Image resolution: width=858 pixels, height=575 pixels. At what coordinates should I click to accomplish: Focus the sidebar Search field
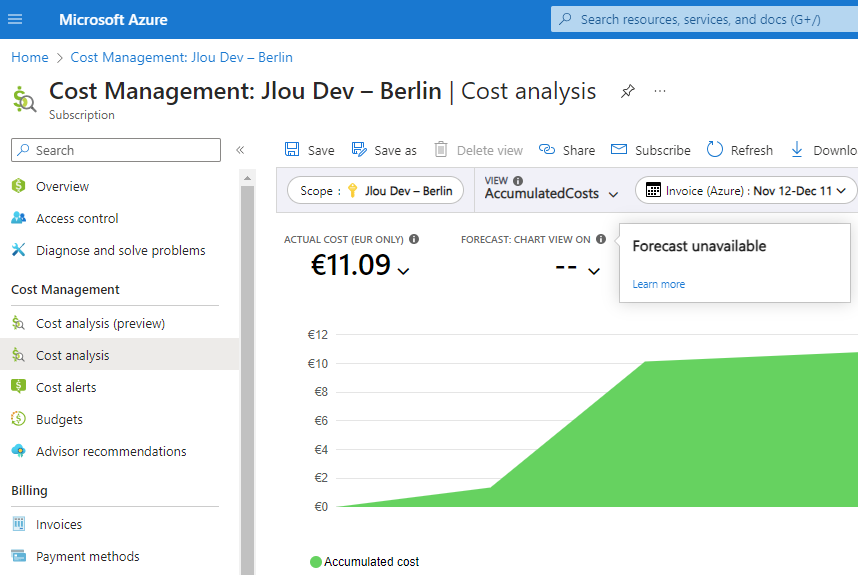click(116, 150)
